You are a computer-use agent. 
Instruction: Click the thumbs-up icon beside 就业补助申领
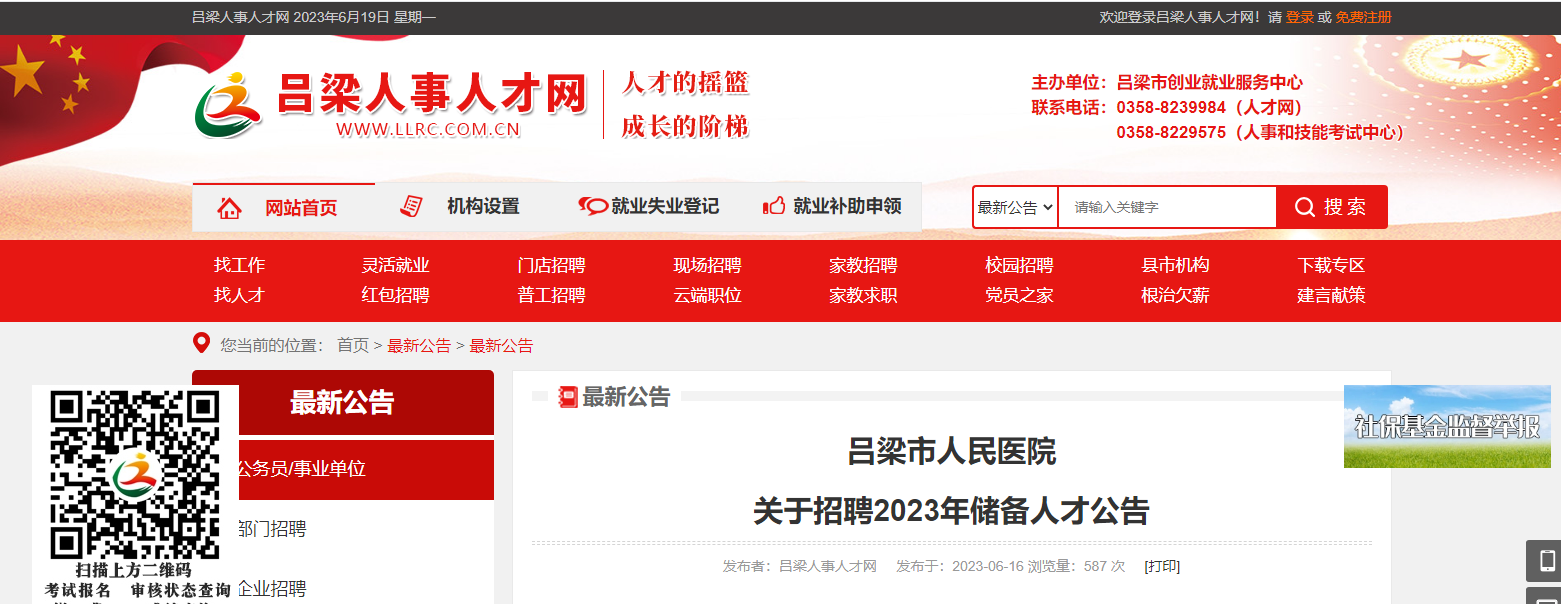774,206
